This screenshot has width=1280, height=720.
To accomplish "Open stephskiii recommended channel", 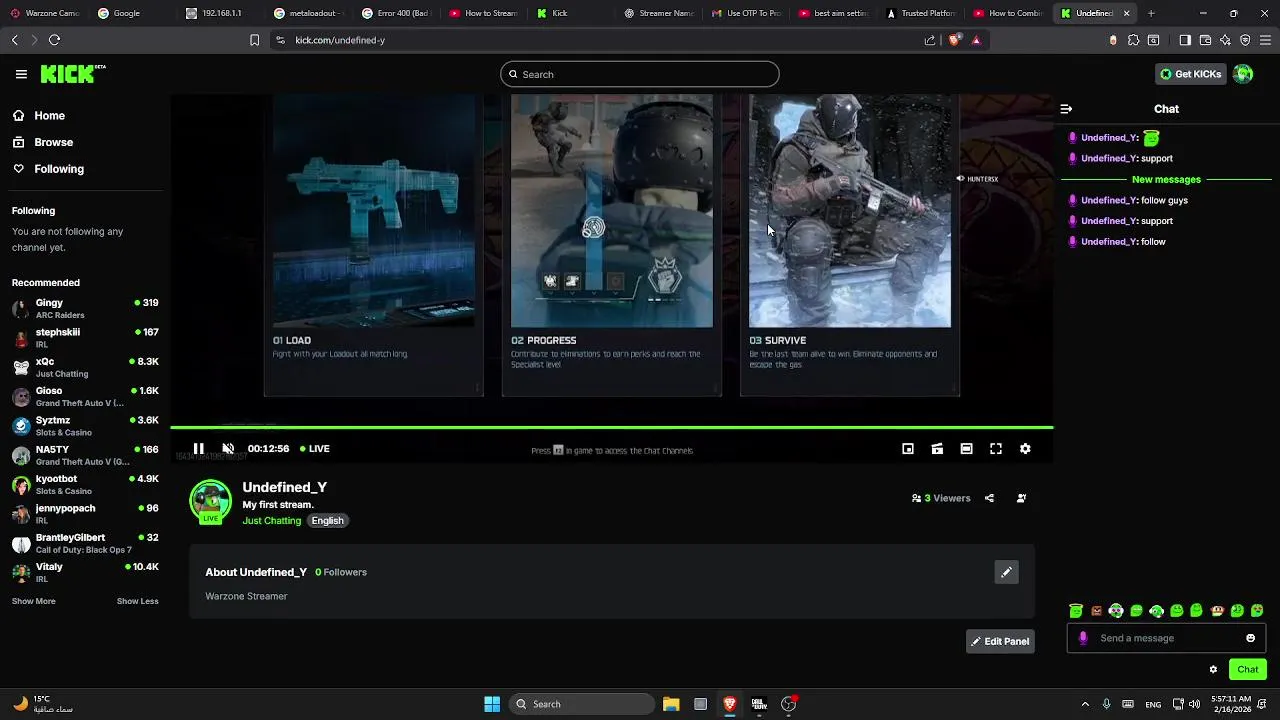I will (85, 338).
